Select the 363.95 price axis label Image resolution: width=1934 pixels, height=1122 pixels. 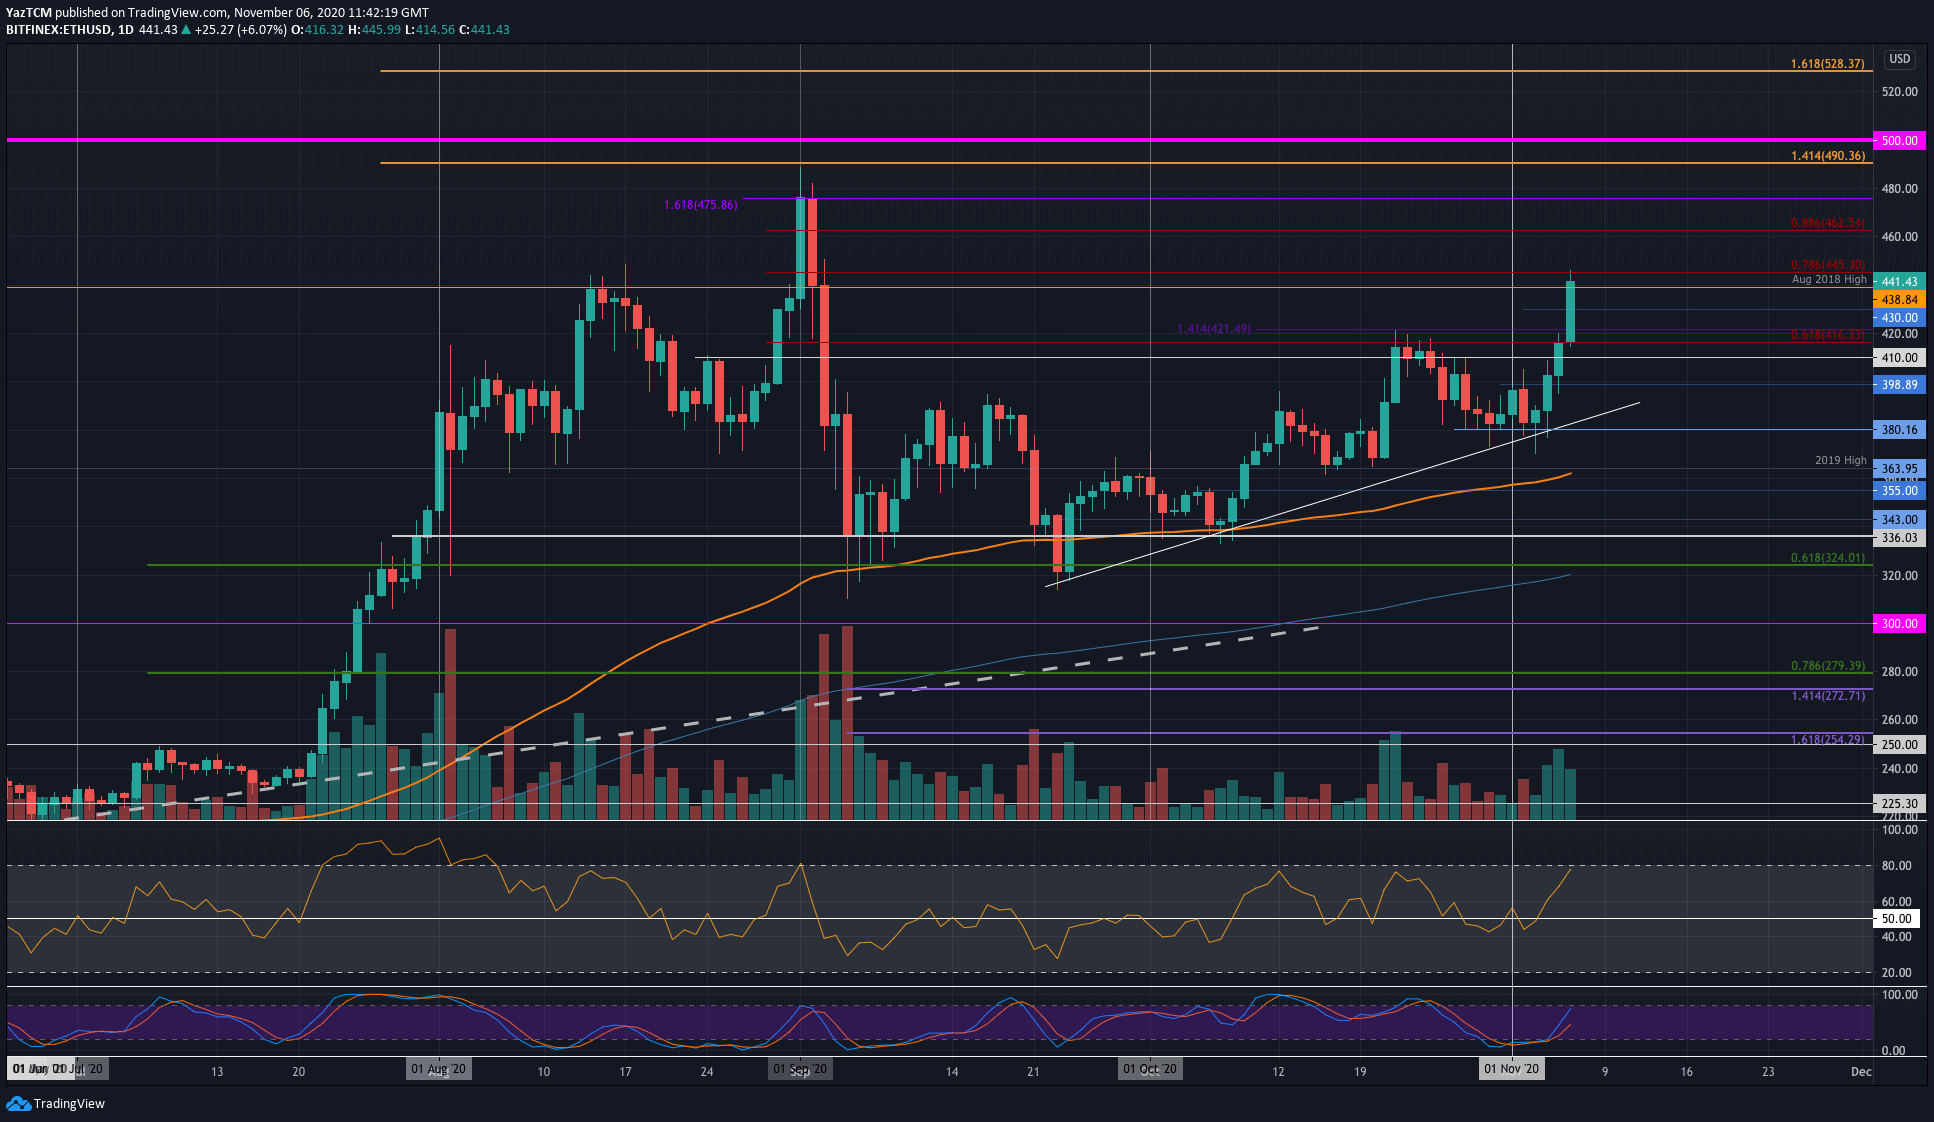click(x=1898, y=469)
